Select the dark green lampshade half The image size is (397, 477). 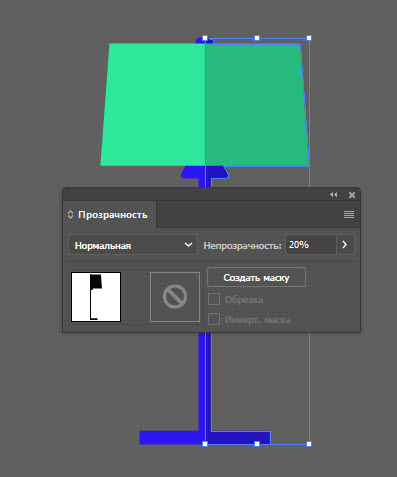click(257, 105)
